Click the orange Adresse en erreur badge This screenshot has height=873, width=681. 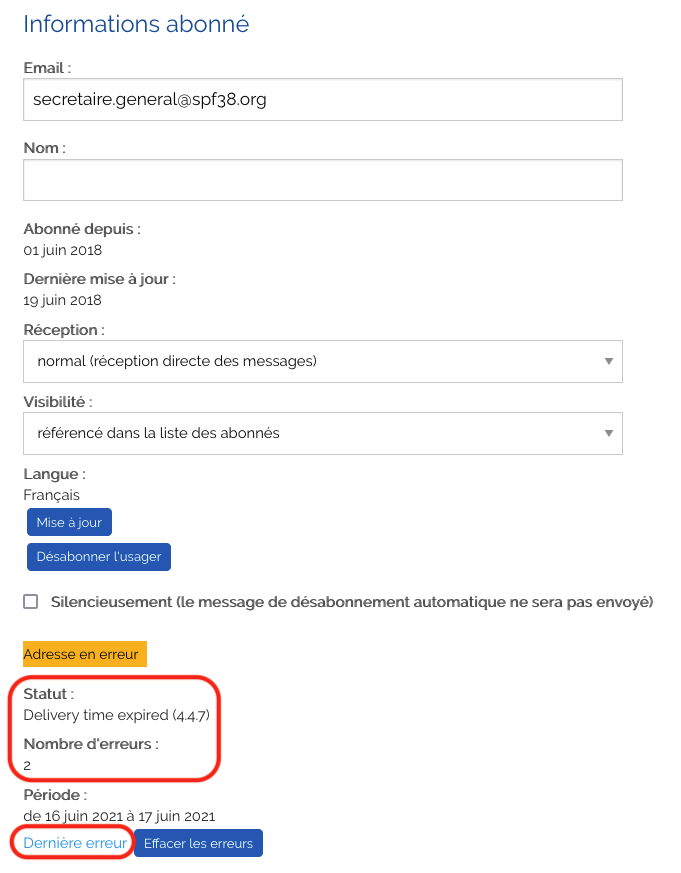point(85,654)
